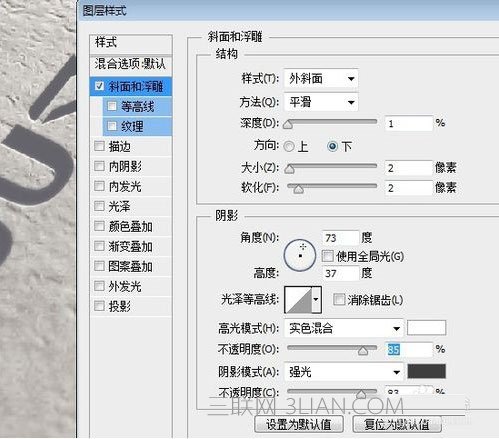The height and width of the screenshot is (439, 499).
Task: Click the 深度 percent input field
Action: [409, 124]
